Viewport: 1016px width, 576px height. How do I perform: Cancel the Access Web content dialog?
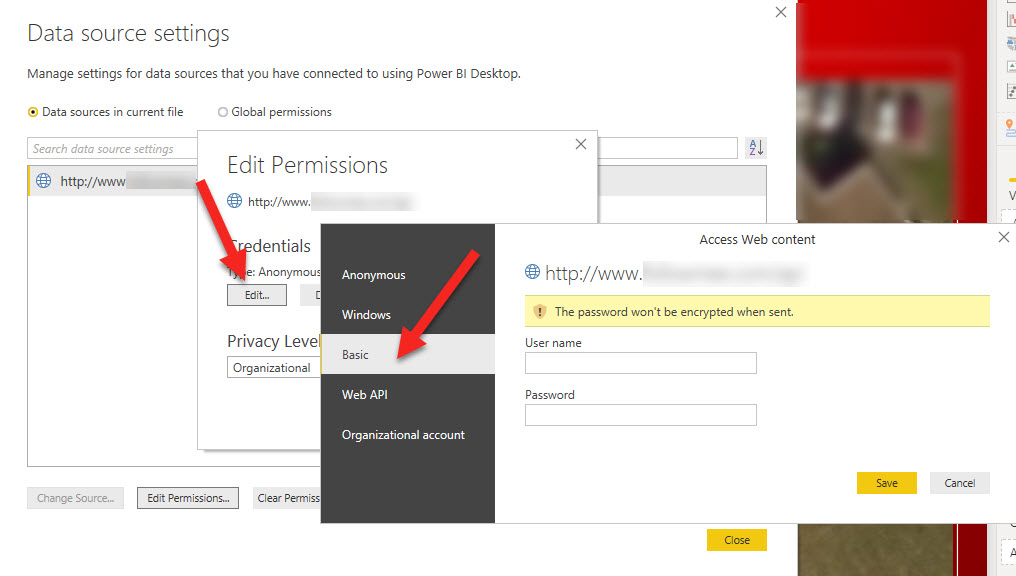(x=960, y=483)
